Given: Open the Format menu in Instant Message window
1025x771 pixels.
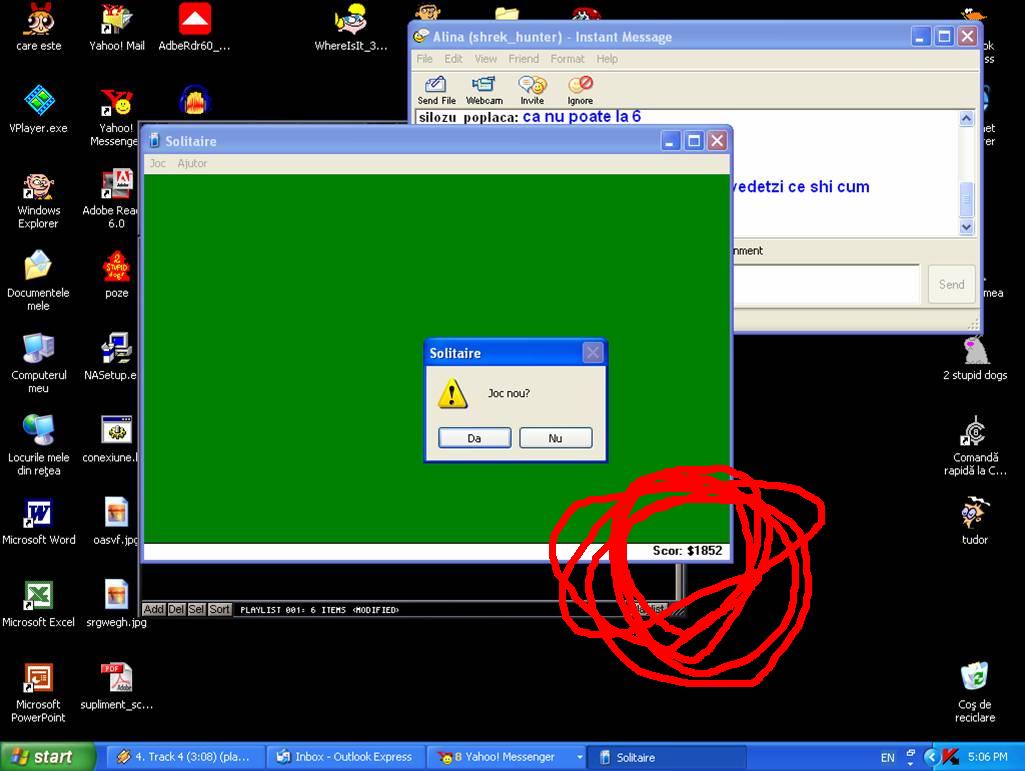Looking at the screenshot, I should pos(567,59).
